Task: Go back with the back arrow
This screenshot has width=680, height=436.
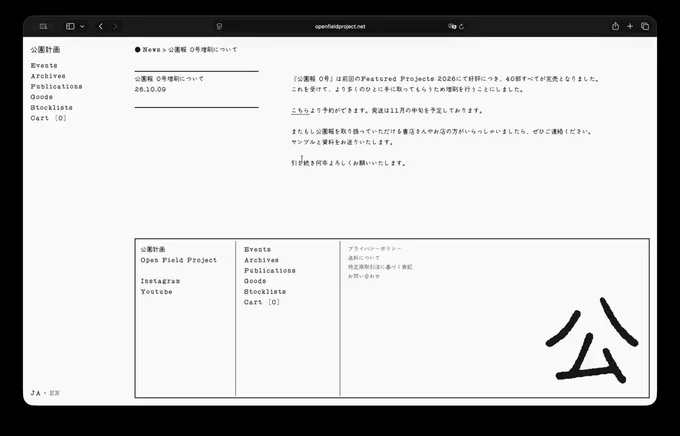Action: (x=101, y=26)
